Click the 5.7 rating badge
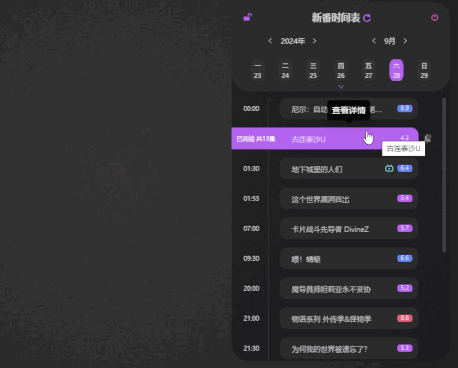 point(405,228)
